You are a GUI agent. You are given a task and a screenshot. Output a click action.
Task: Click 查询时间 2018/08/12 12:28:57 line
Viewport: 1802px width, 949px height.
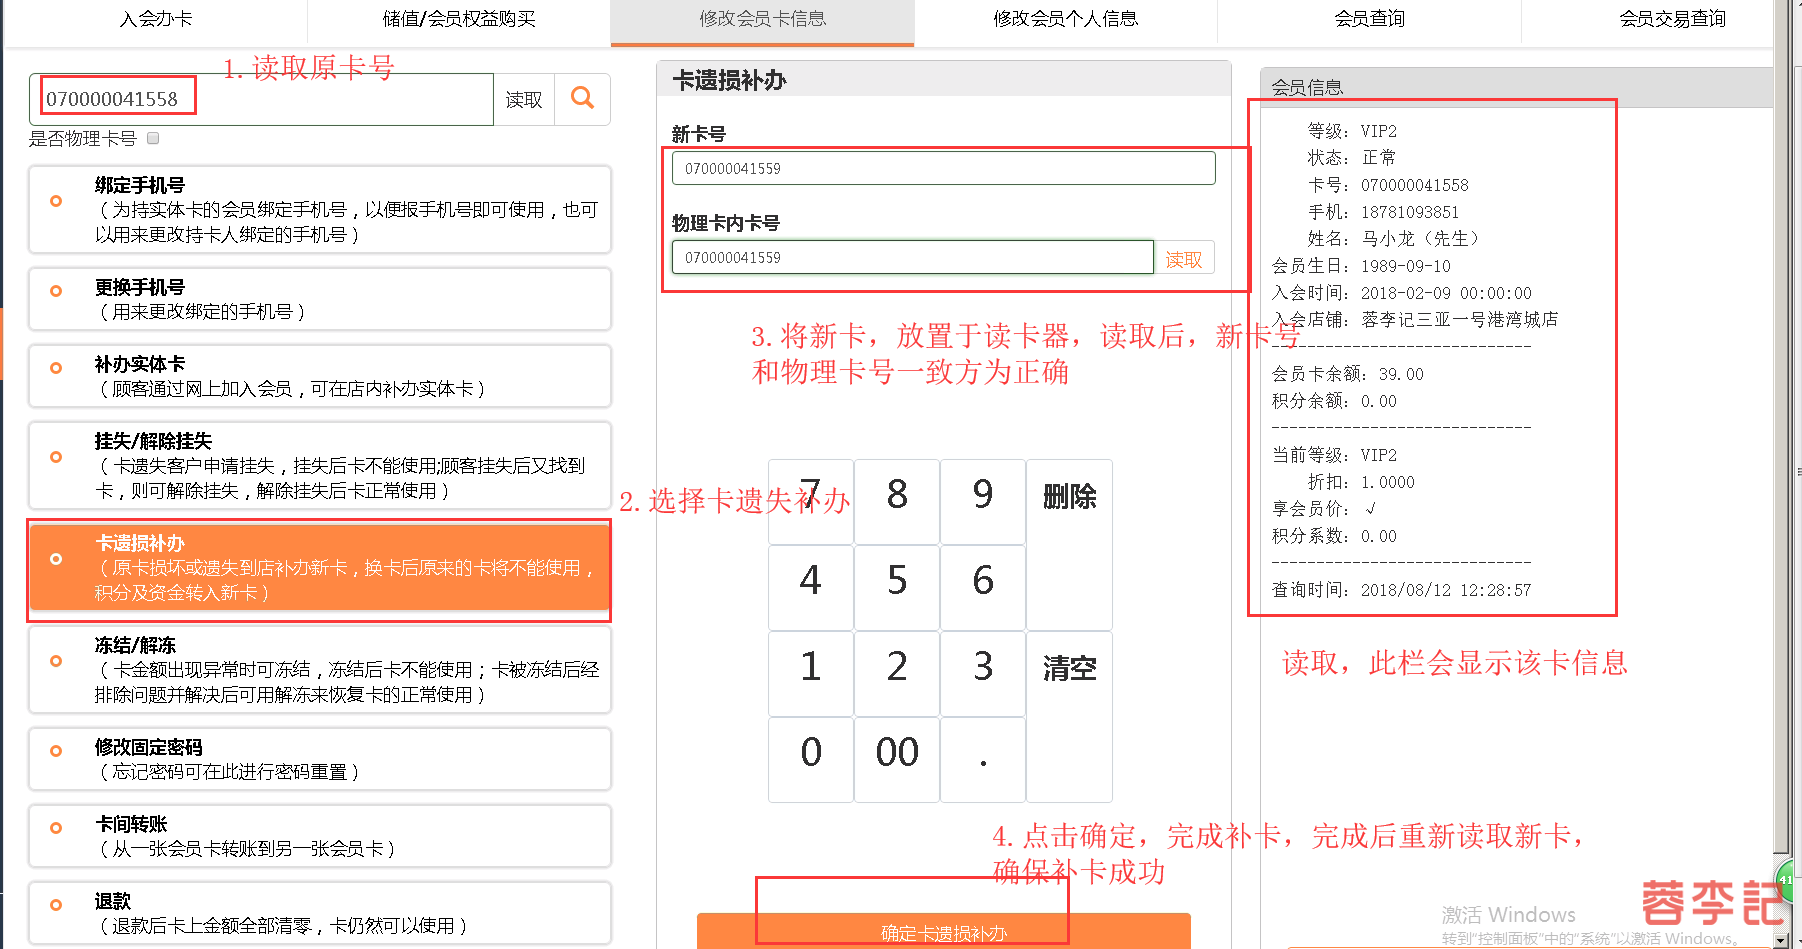pos(1401,590)
